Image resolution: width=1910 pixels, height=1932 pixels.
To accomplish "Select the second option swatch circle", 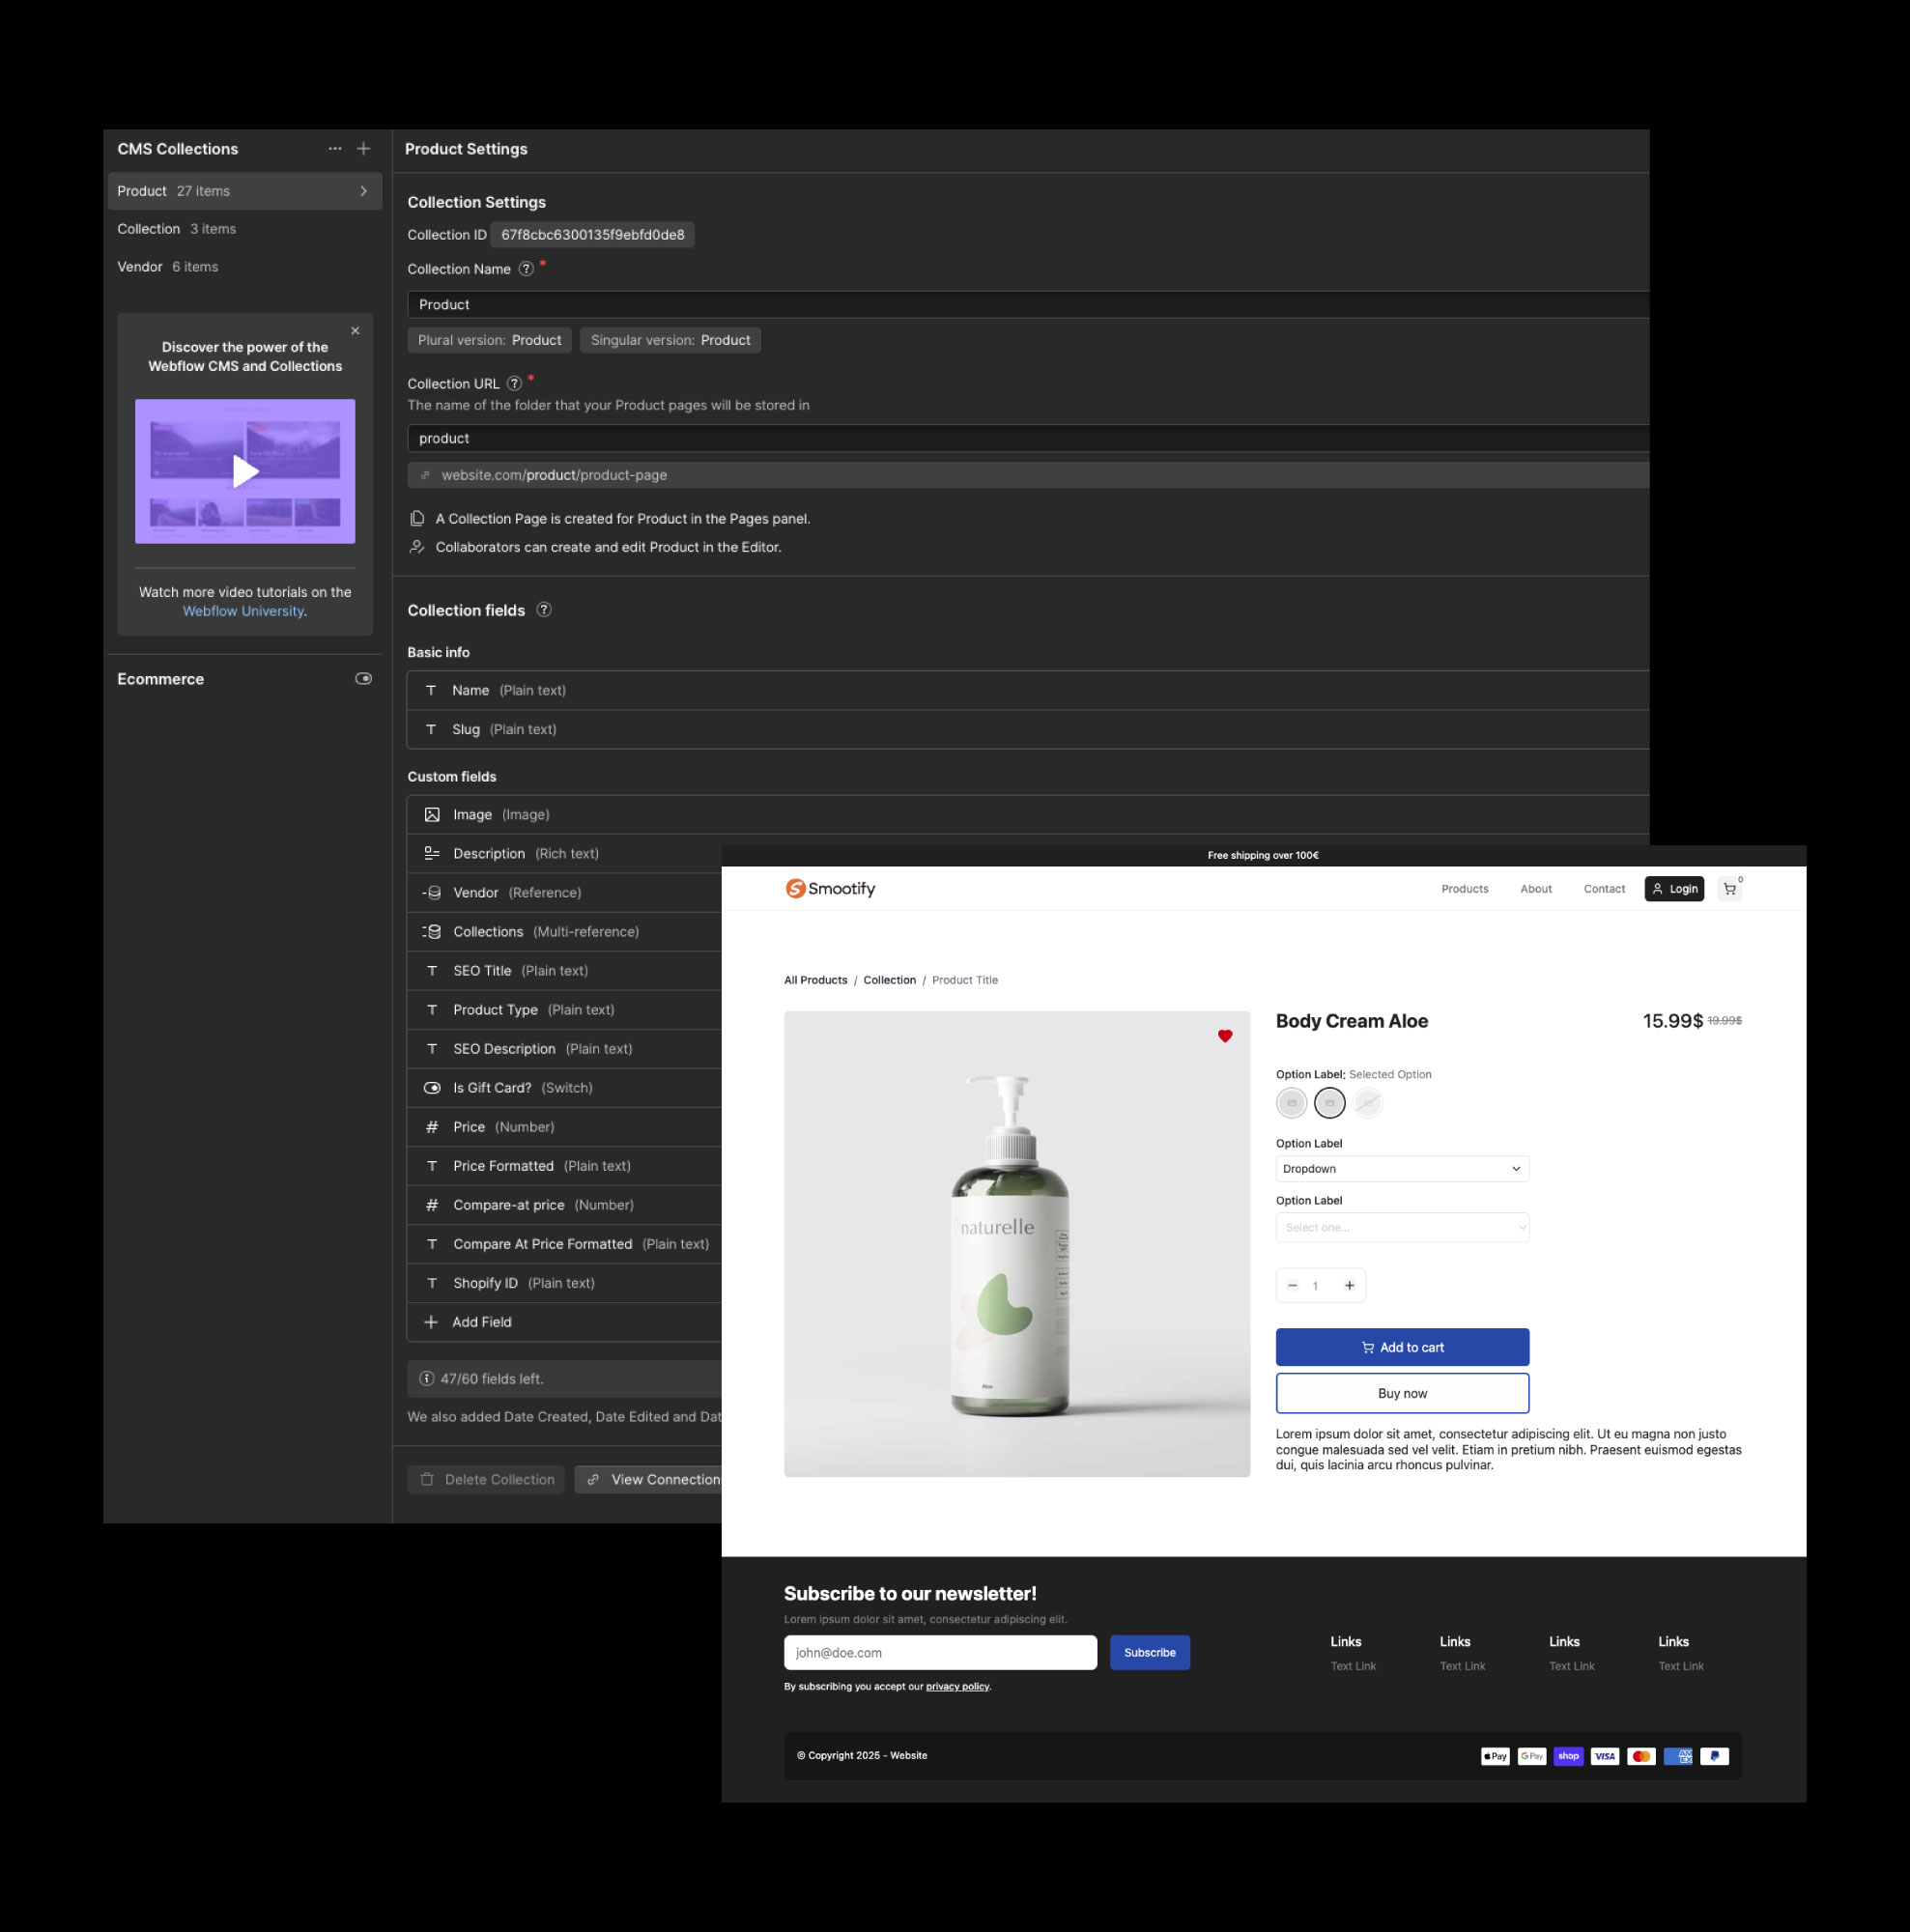I will point(1329,1103).
